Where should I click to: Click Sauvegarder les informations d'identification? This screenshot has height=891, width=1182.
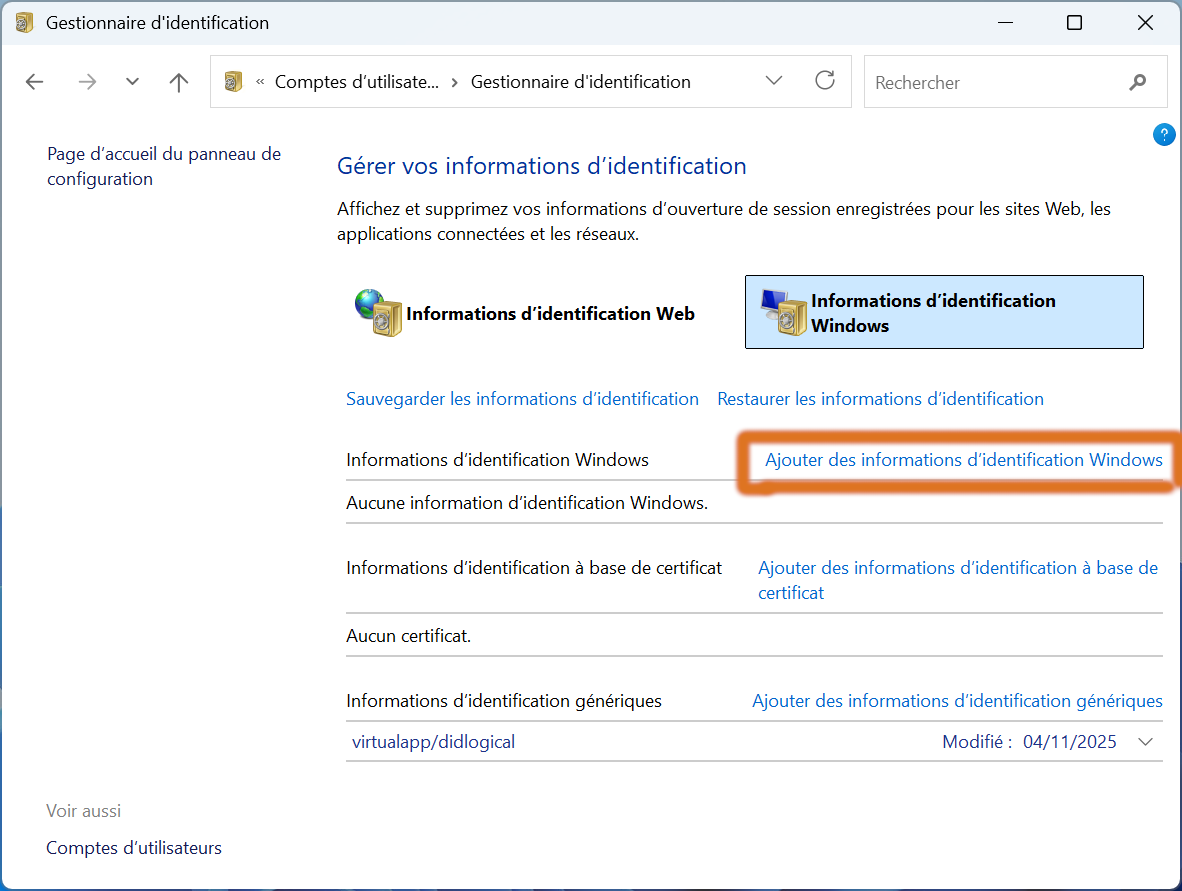coord(522,398)
